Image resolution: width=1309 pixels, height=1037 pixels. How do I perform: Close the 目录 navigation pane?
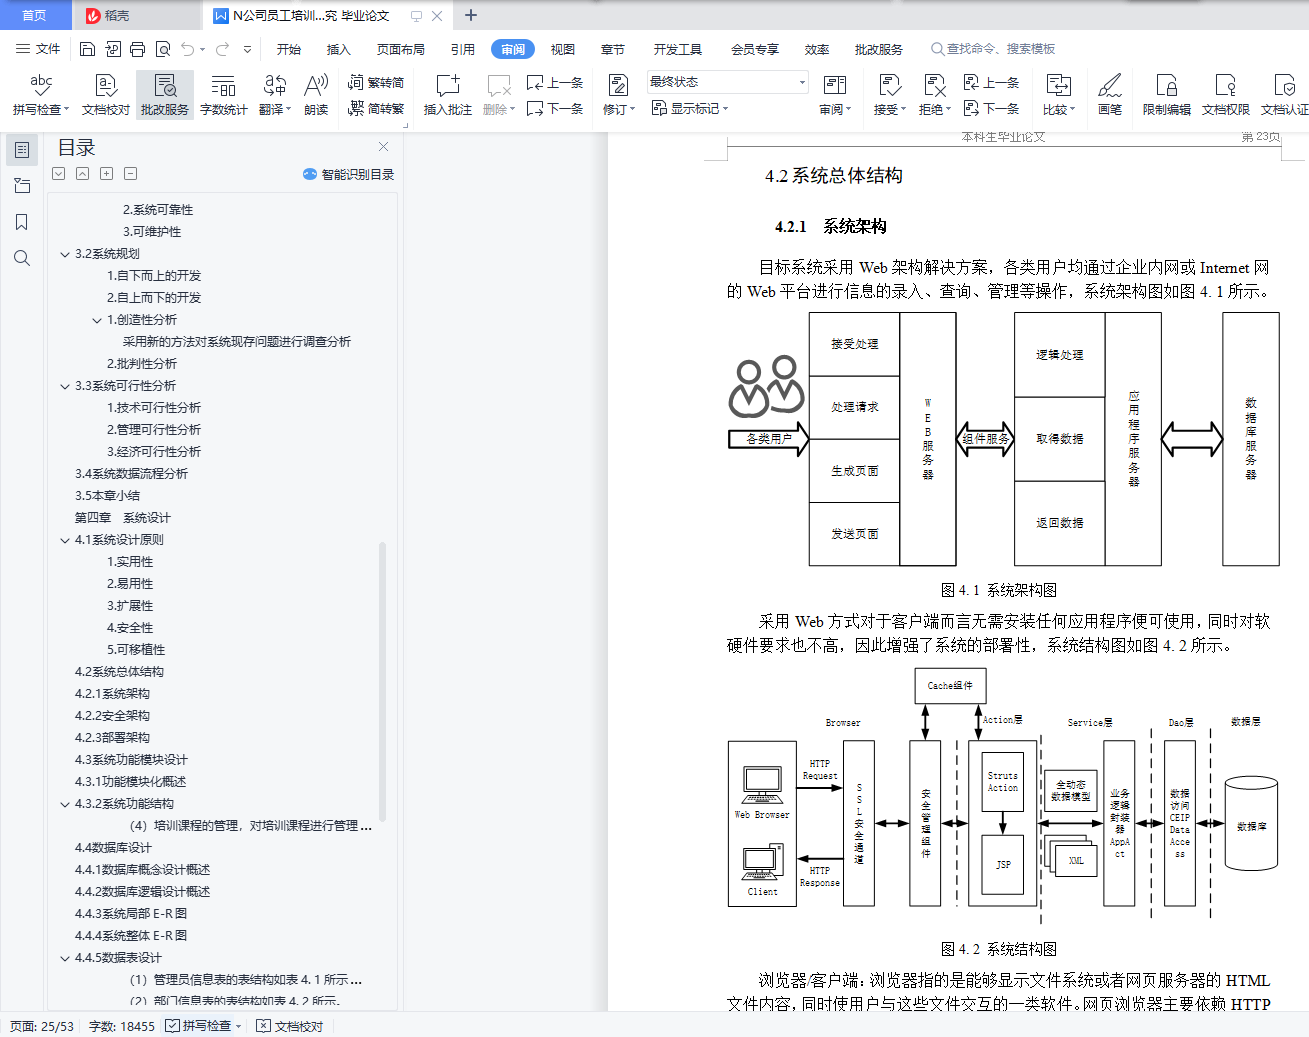coord(383,146)
